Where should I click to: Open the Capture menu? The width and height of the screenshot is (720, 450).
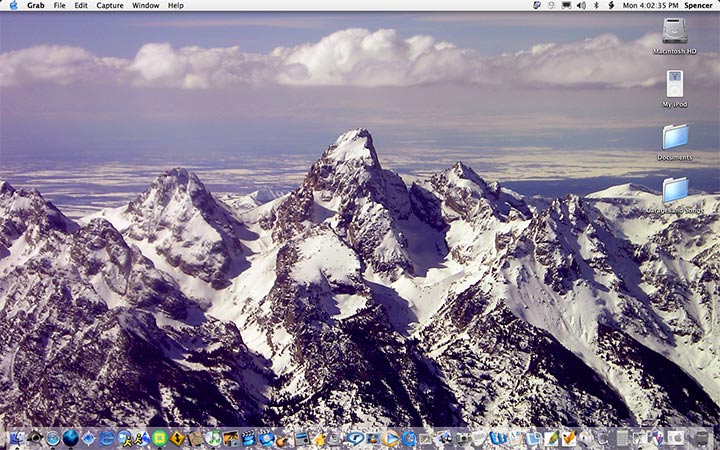(110, 6)
